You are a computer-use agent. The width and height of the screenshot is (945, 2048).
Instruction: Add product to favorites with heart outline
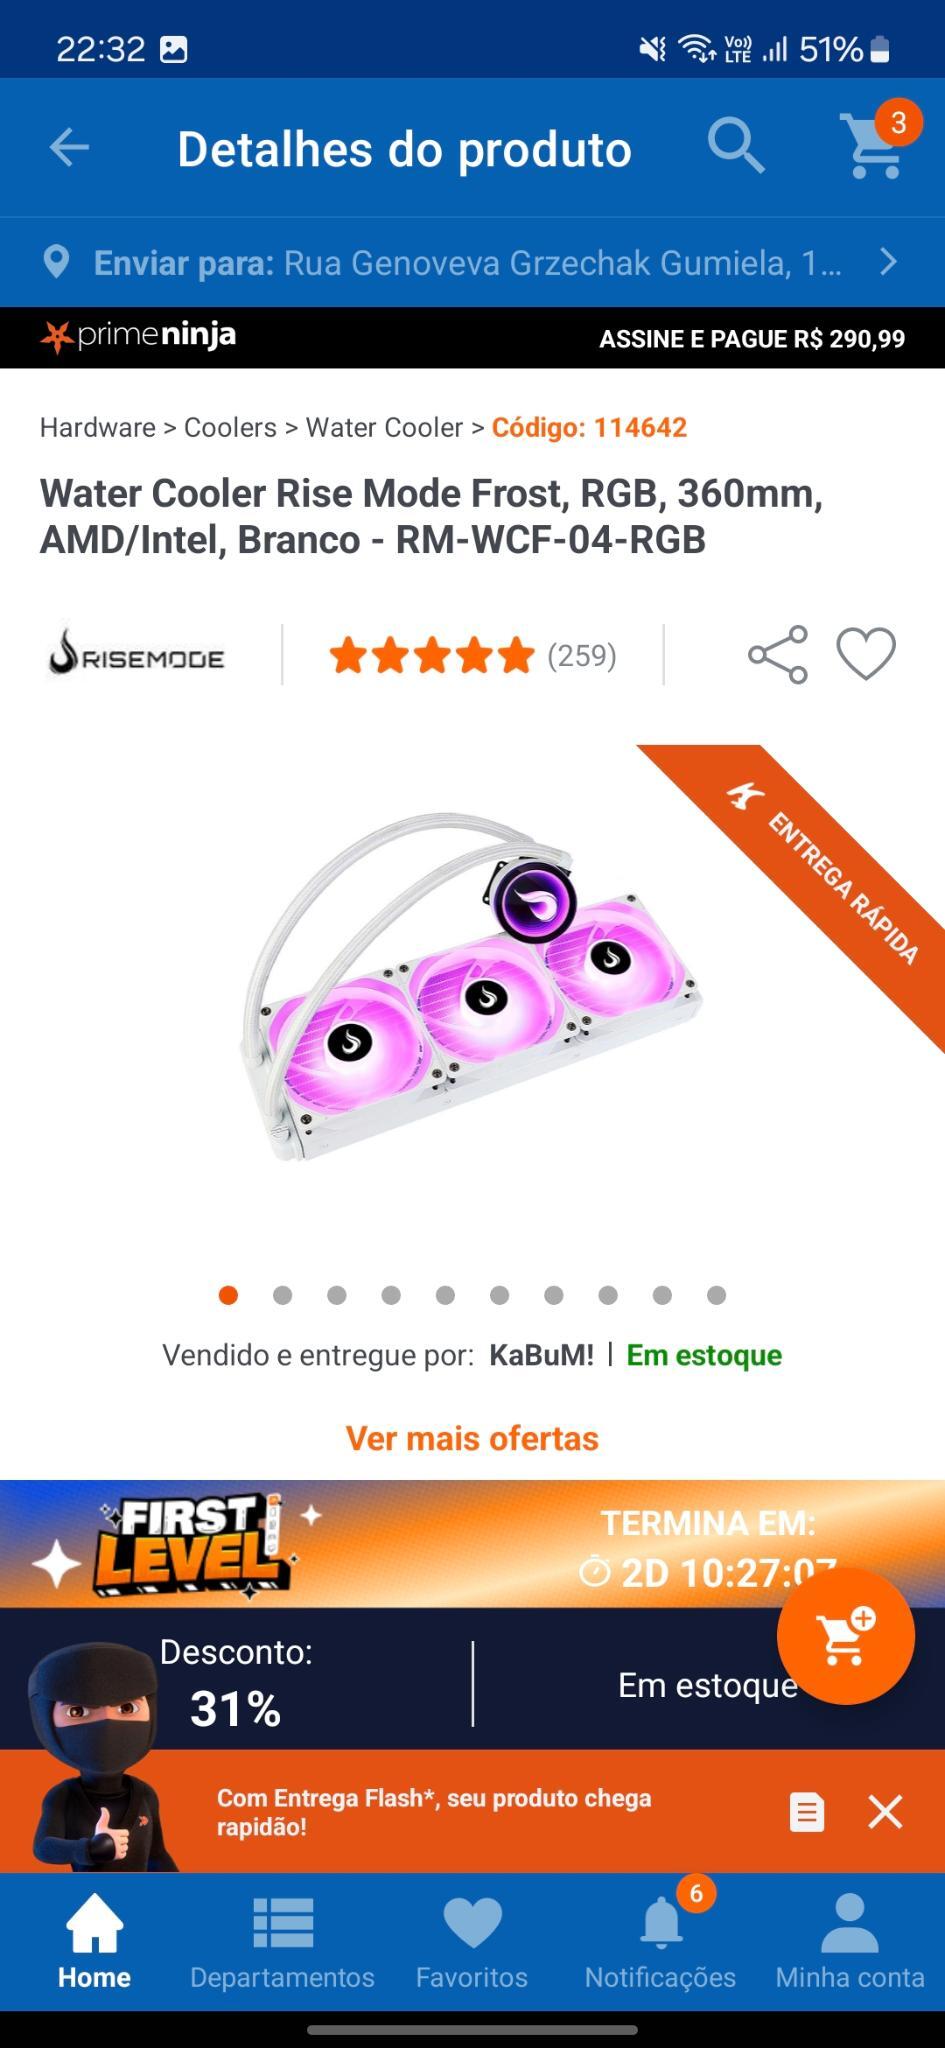pos(866,655)
